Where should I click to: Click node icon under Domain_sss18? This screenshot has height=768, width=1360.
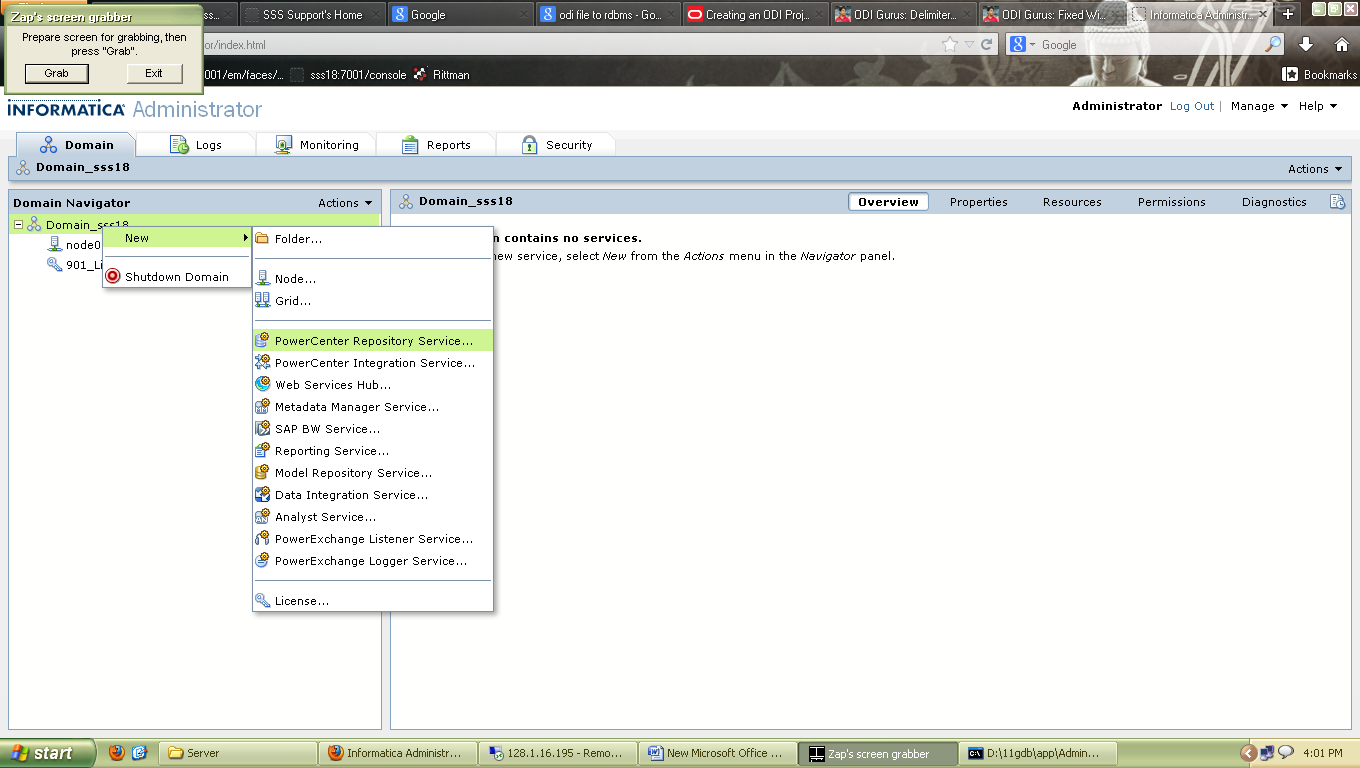coord(55,245)
